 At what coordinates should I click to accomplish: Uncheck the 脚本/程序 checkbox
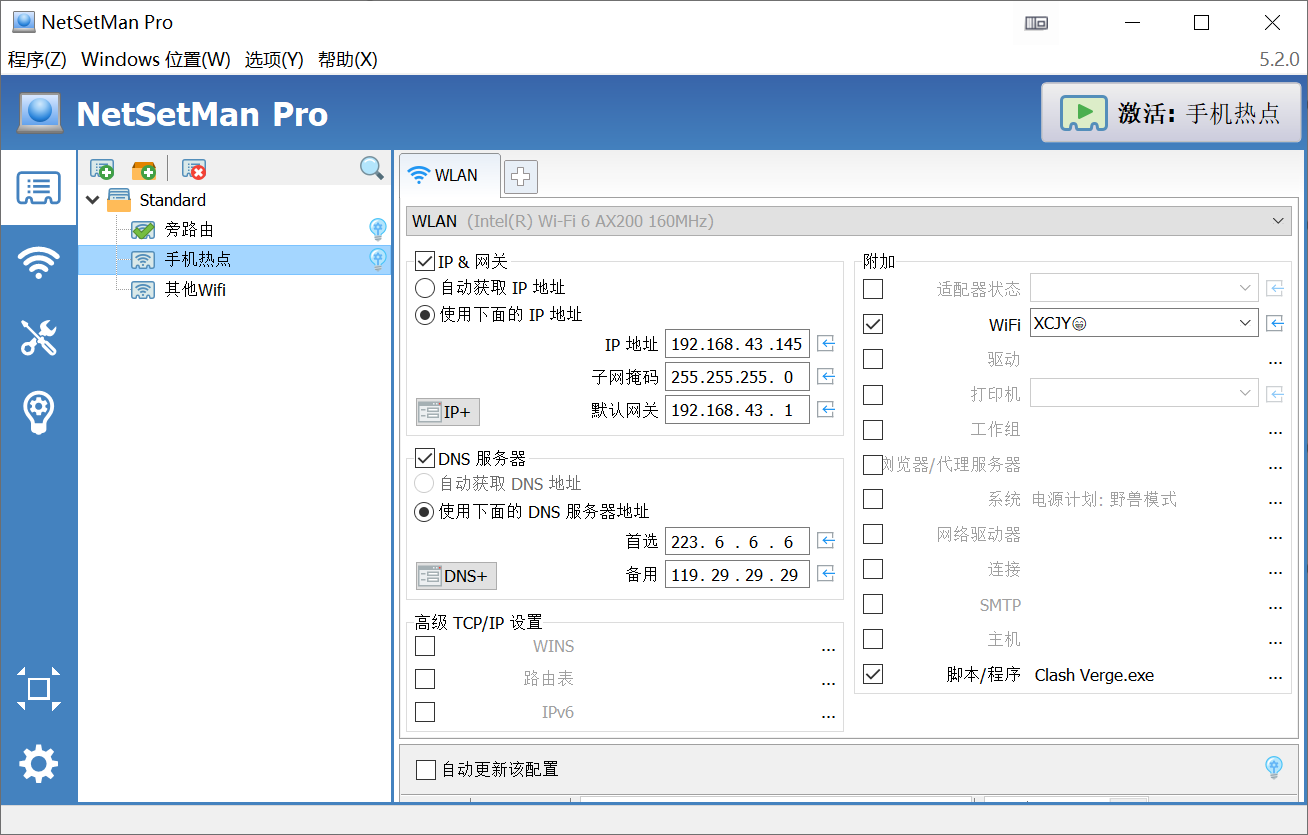point(873,674)
